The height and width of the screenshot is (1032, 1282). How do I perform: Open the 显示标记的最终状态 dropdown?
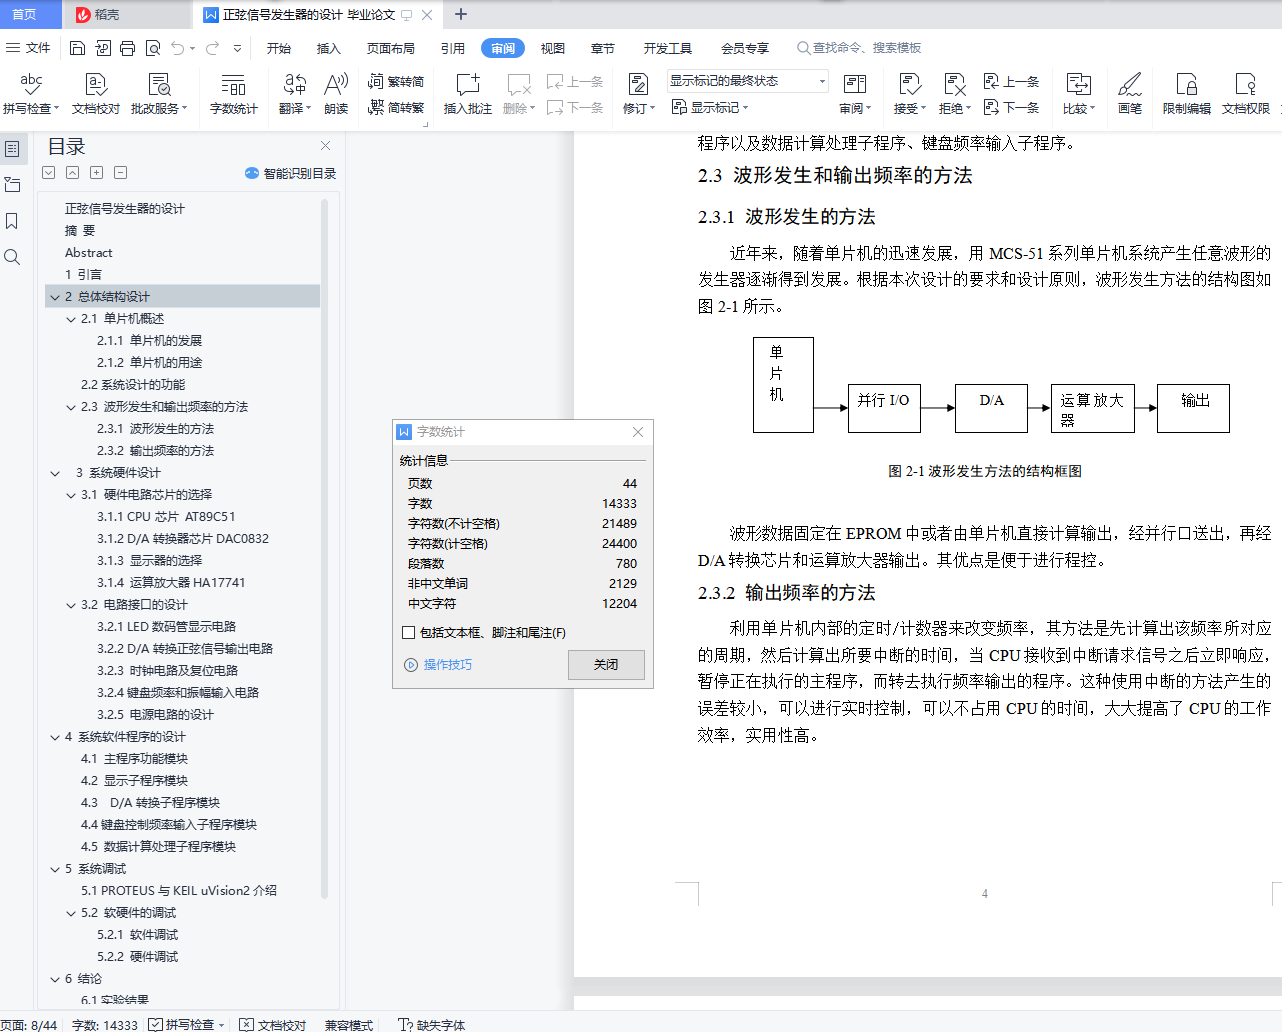[748, 81]
